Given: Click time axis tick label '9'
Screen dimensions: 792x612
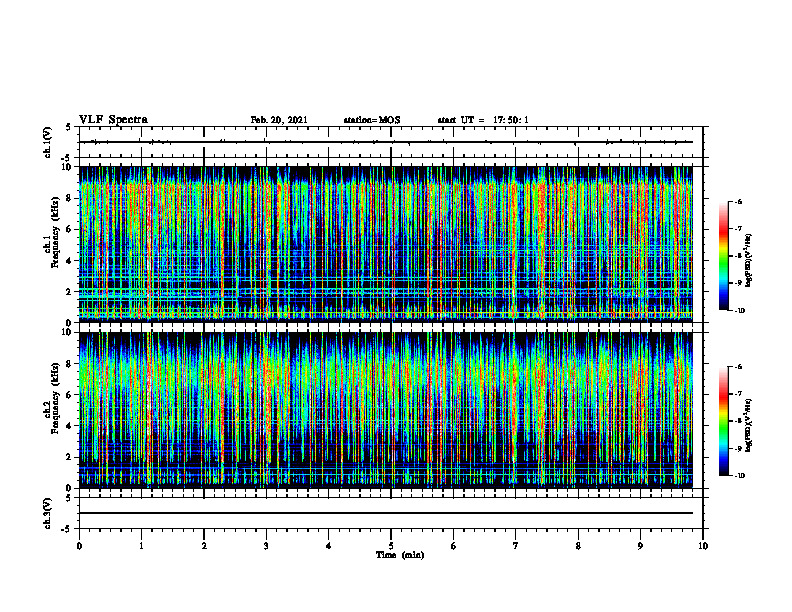Looking at the screenshot, I should (640, 546).
